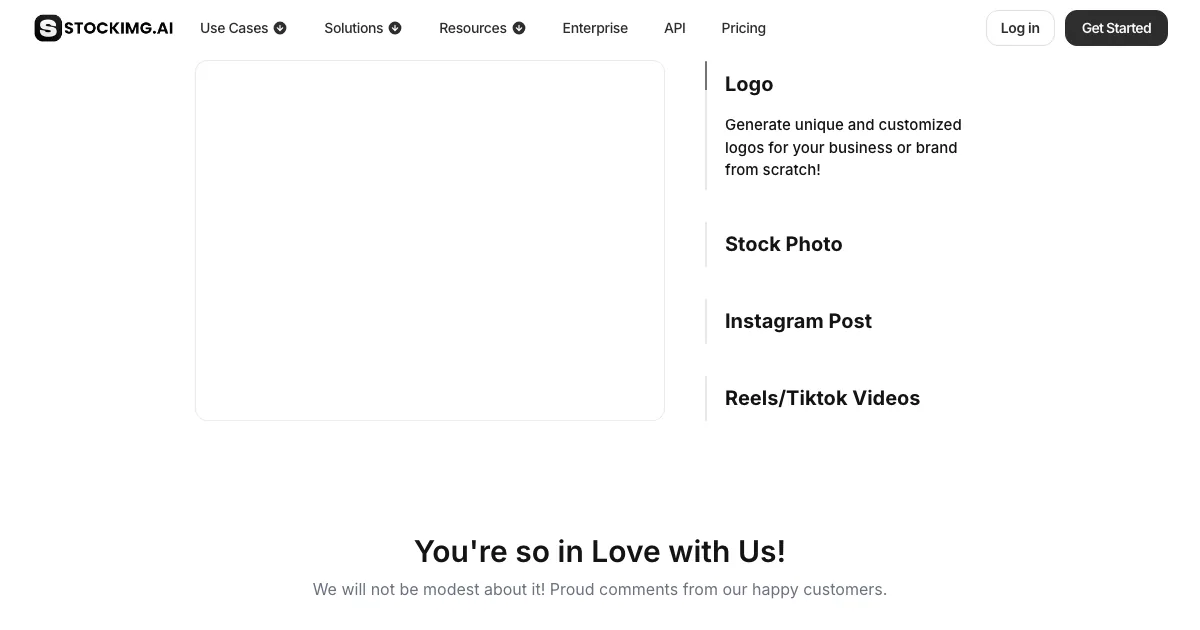Click the Logo description paragraph text
The height and width of the screenshot is (630, 1200).
(x=843, y=147)
